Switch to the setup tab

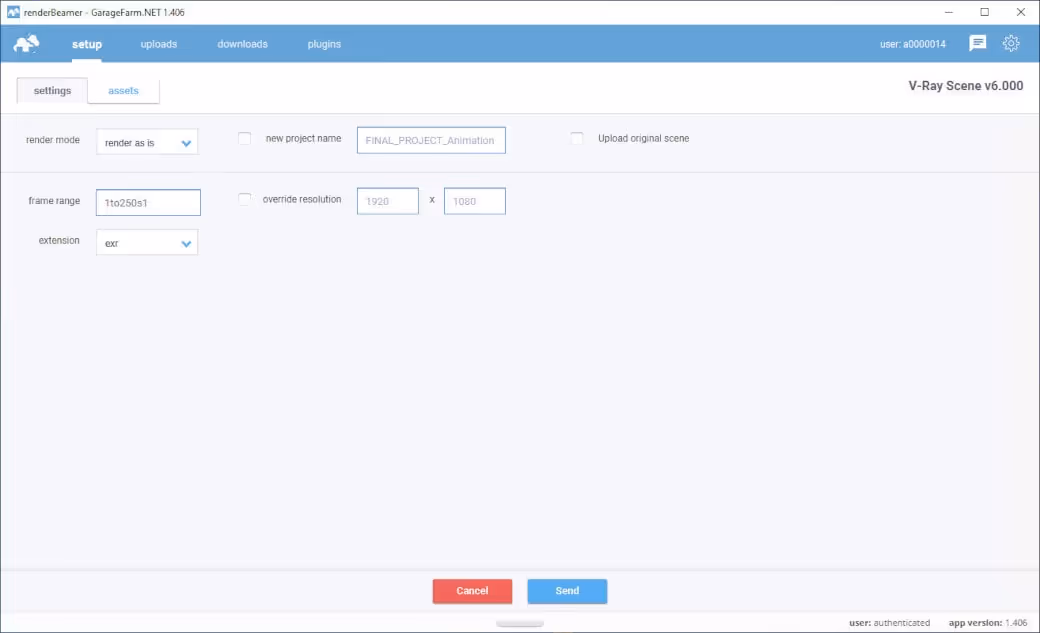point(87,44)
